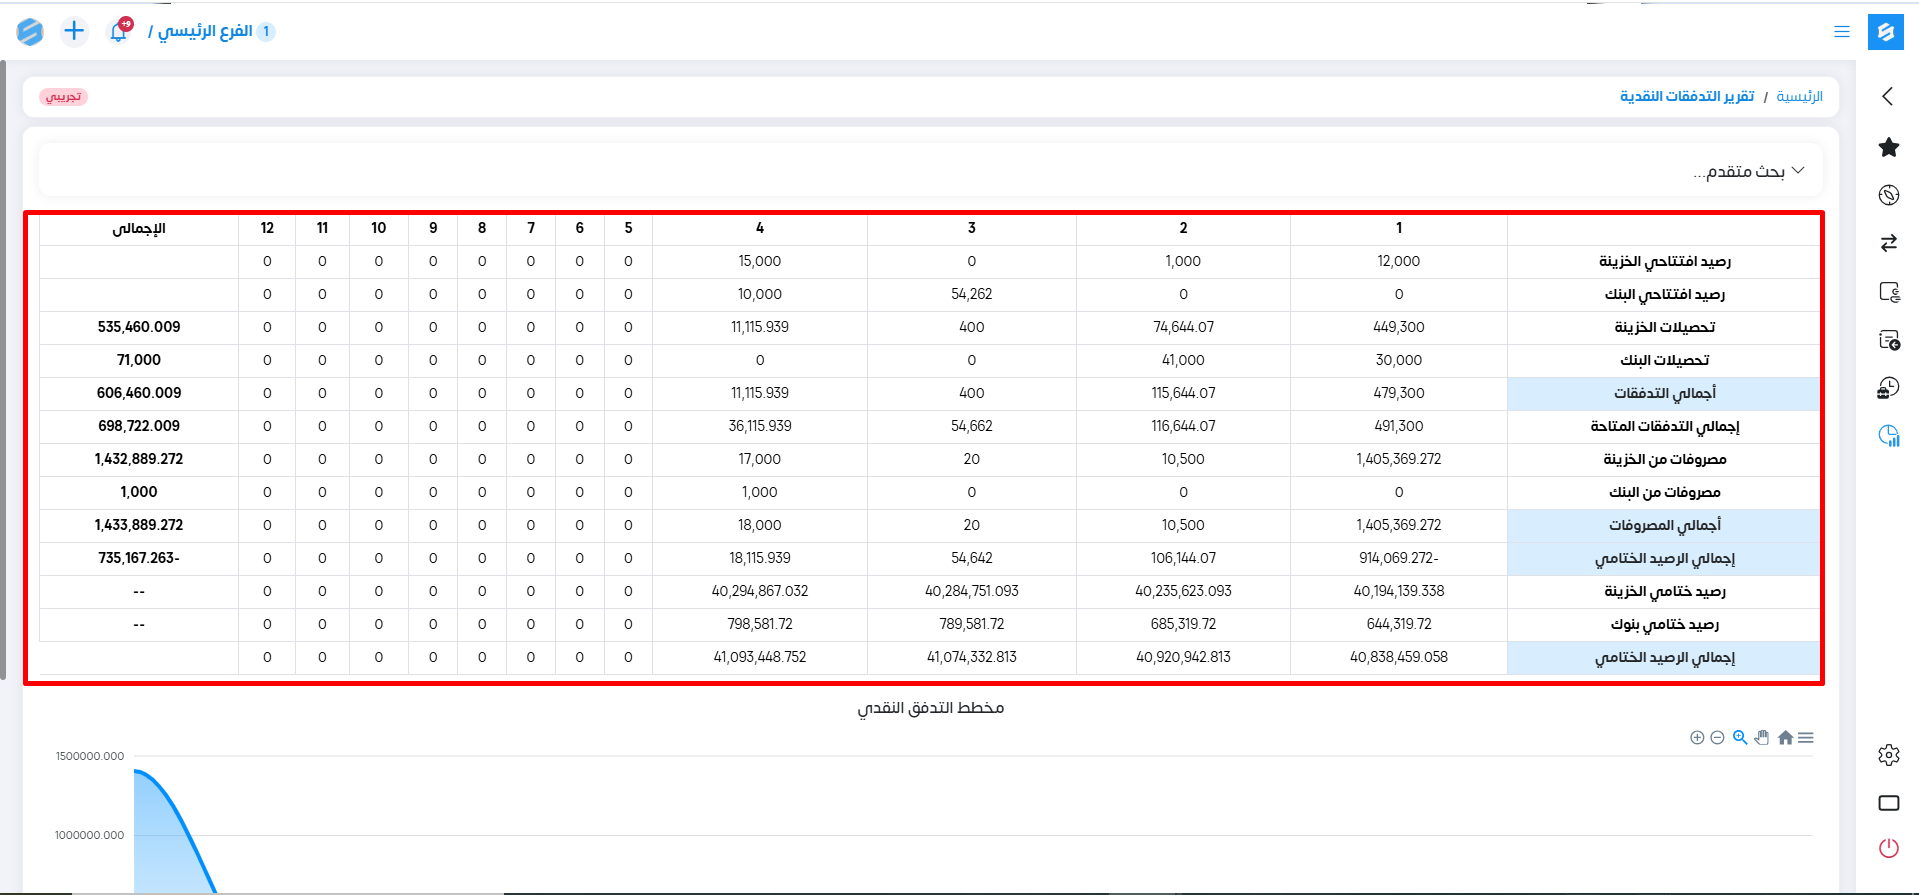Image resolution: width=1919 pixels, height=895 pixels.
Task: Toggle the chart panning hand tool
Action: [1762, 738]
